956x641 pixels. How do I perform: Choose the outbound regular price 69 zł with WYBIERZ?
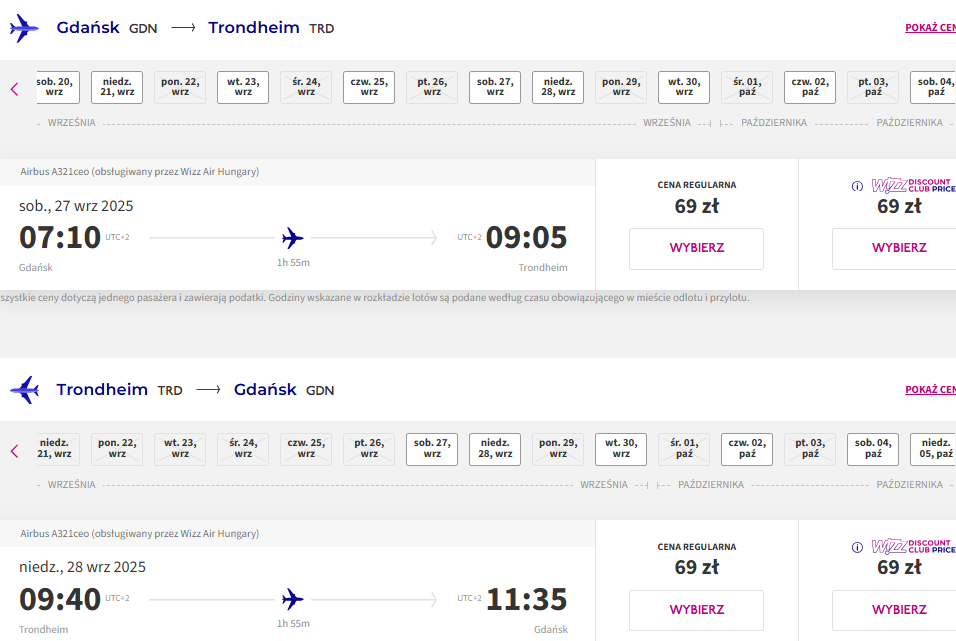click(696, 248)
